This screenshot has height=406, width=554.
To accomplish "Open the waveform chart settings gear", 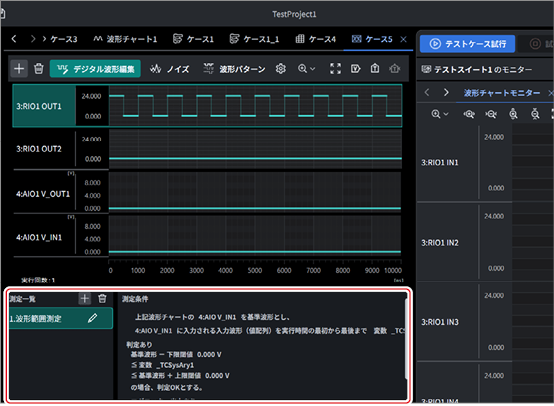I will tap(281, 69).
